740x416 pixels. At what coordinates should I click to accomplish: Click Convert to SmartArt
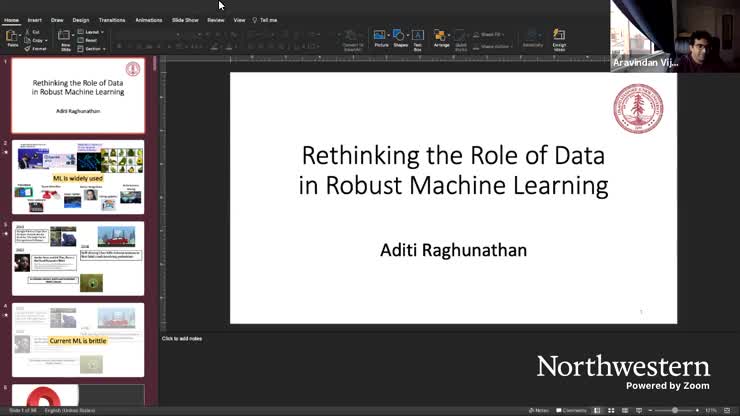click(x=352, y=40)
